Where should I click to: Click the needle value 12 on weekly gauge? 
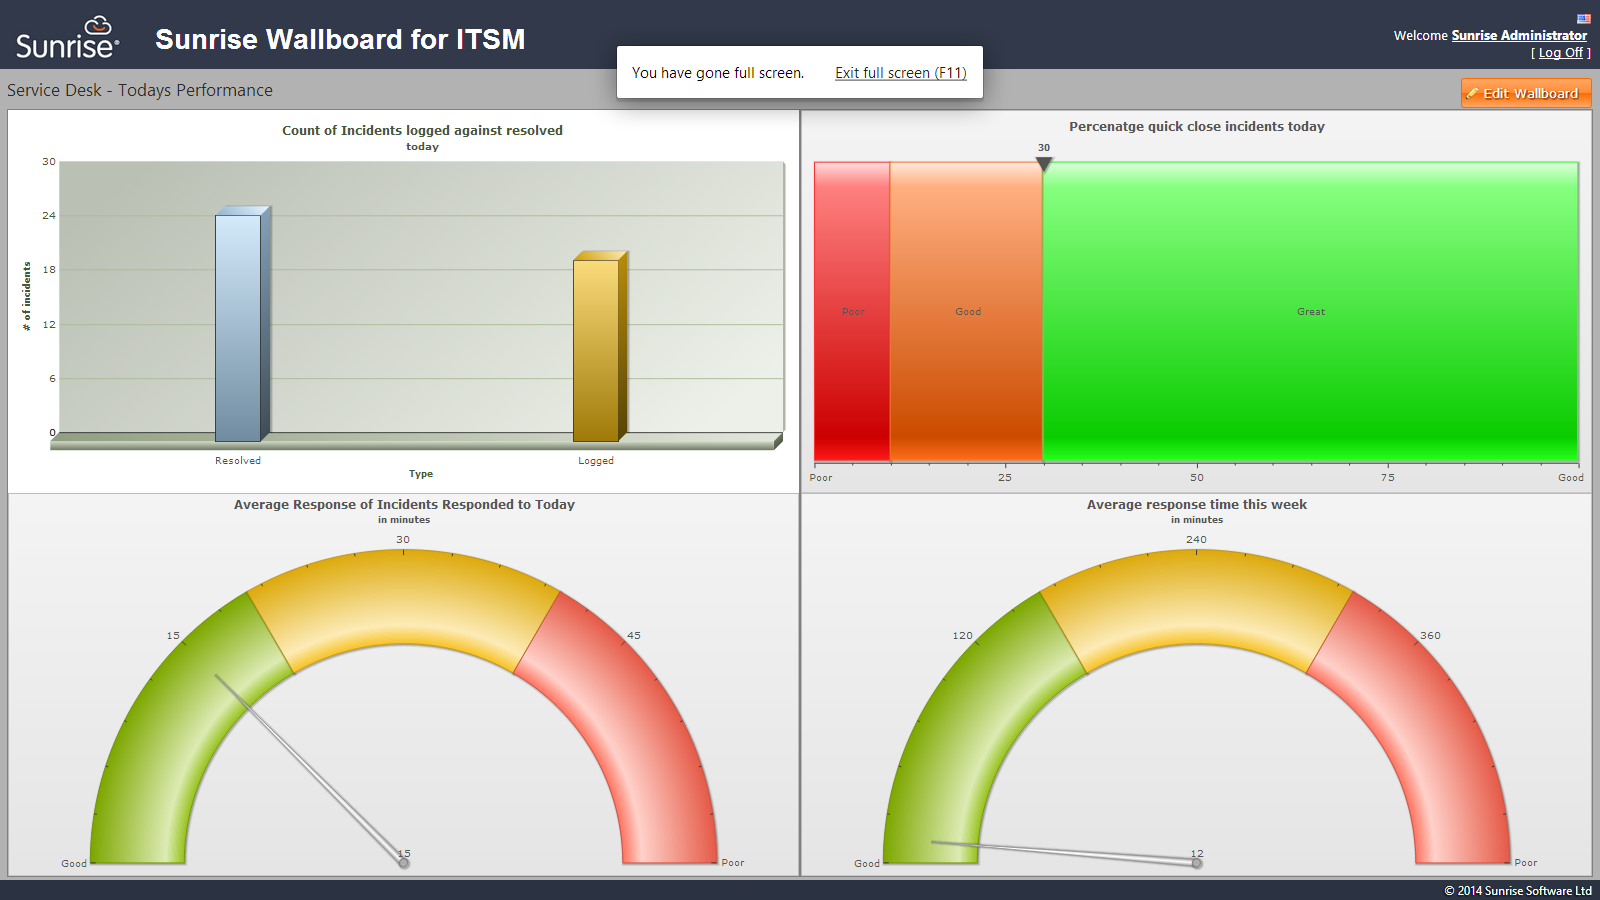point(1197,854)
